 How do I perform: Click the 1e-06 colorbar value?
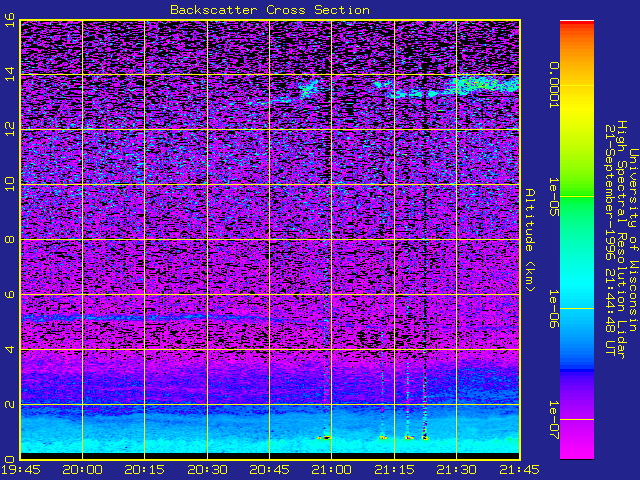(553, 309)
